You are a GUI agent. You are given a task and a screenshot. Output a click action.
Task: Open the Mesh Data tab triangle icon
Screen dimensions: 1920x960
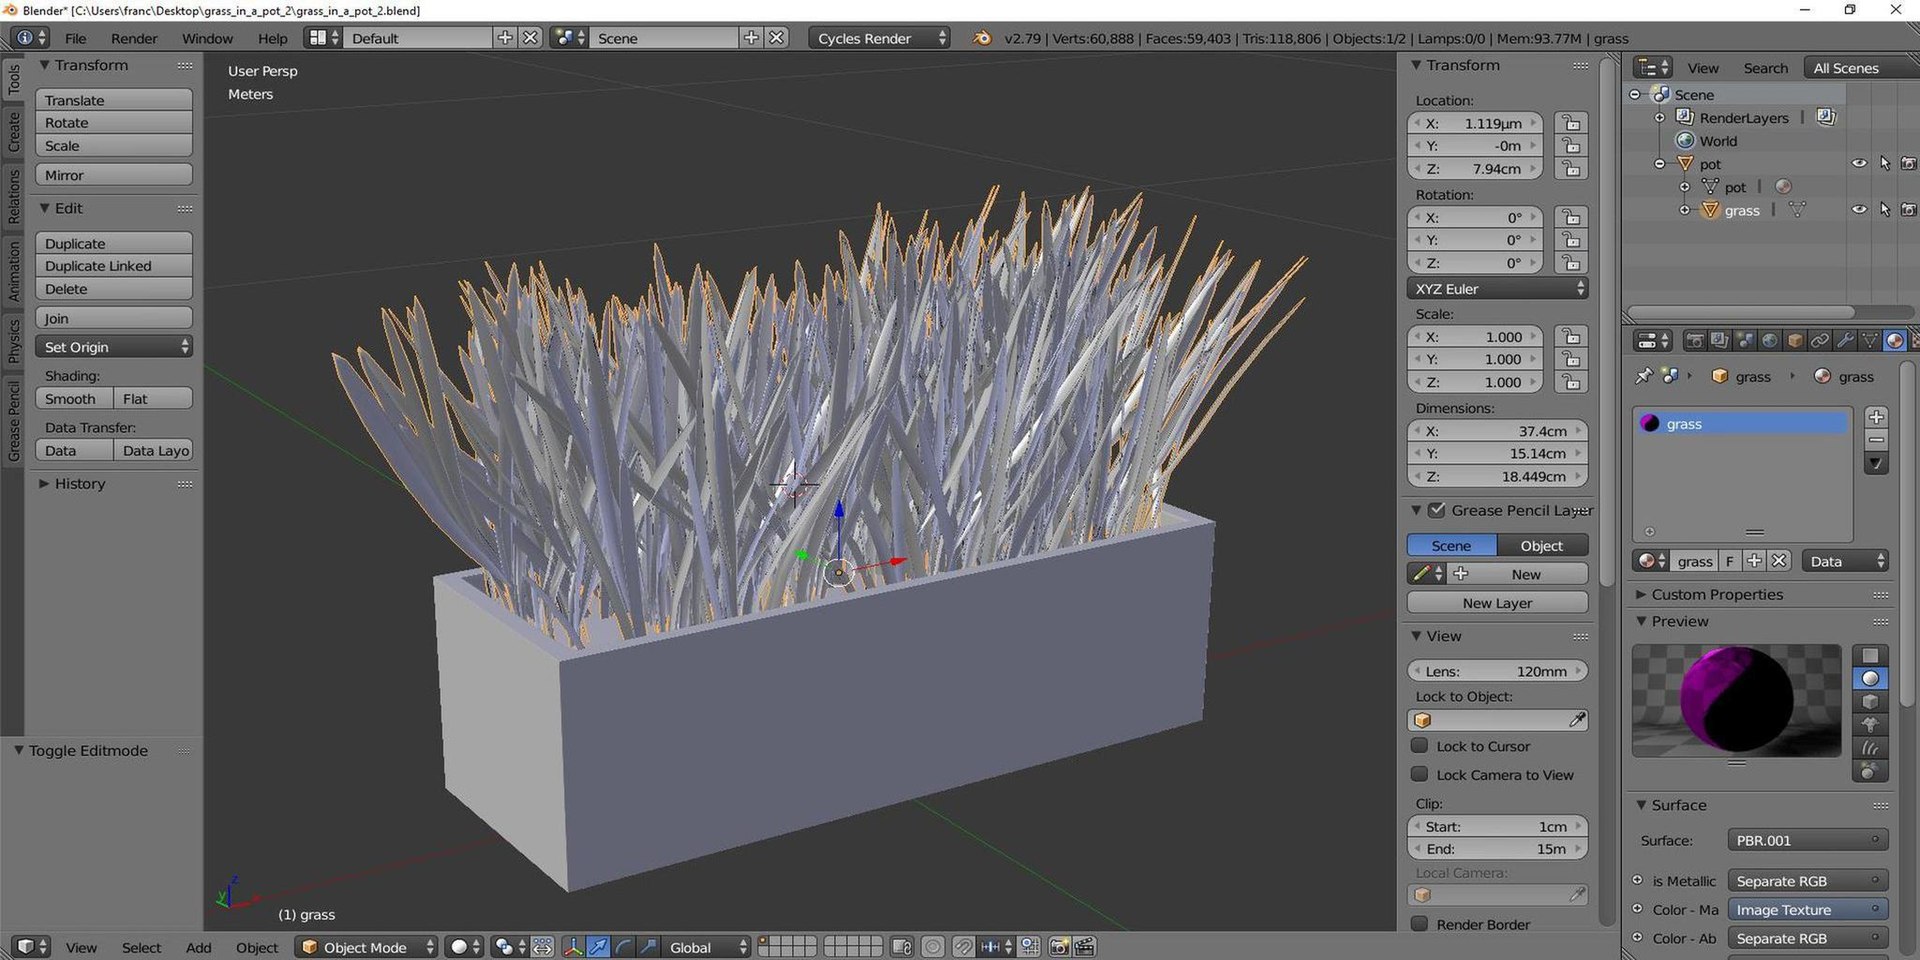[1870, 341]
